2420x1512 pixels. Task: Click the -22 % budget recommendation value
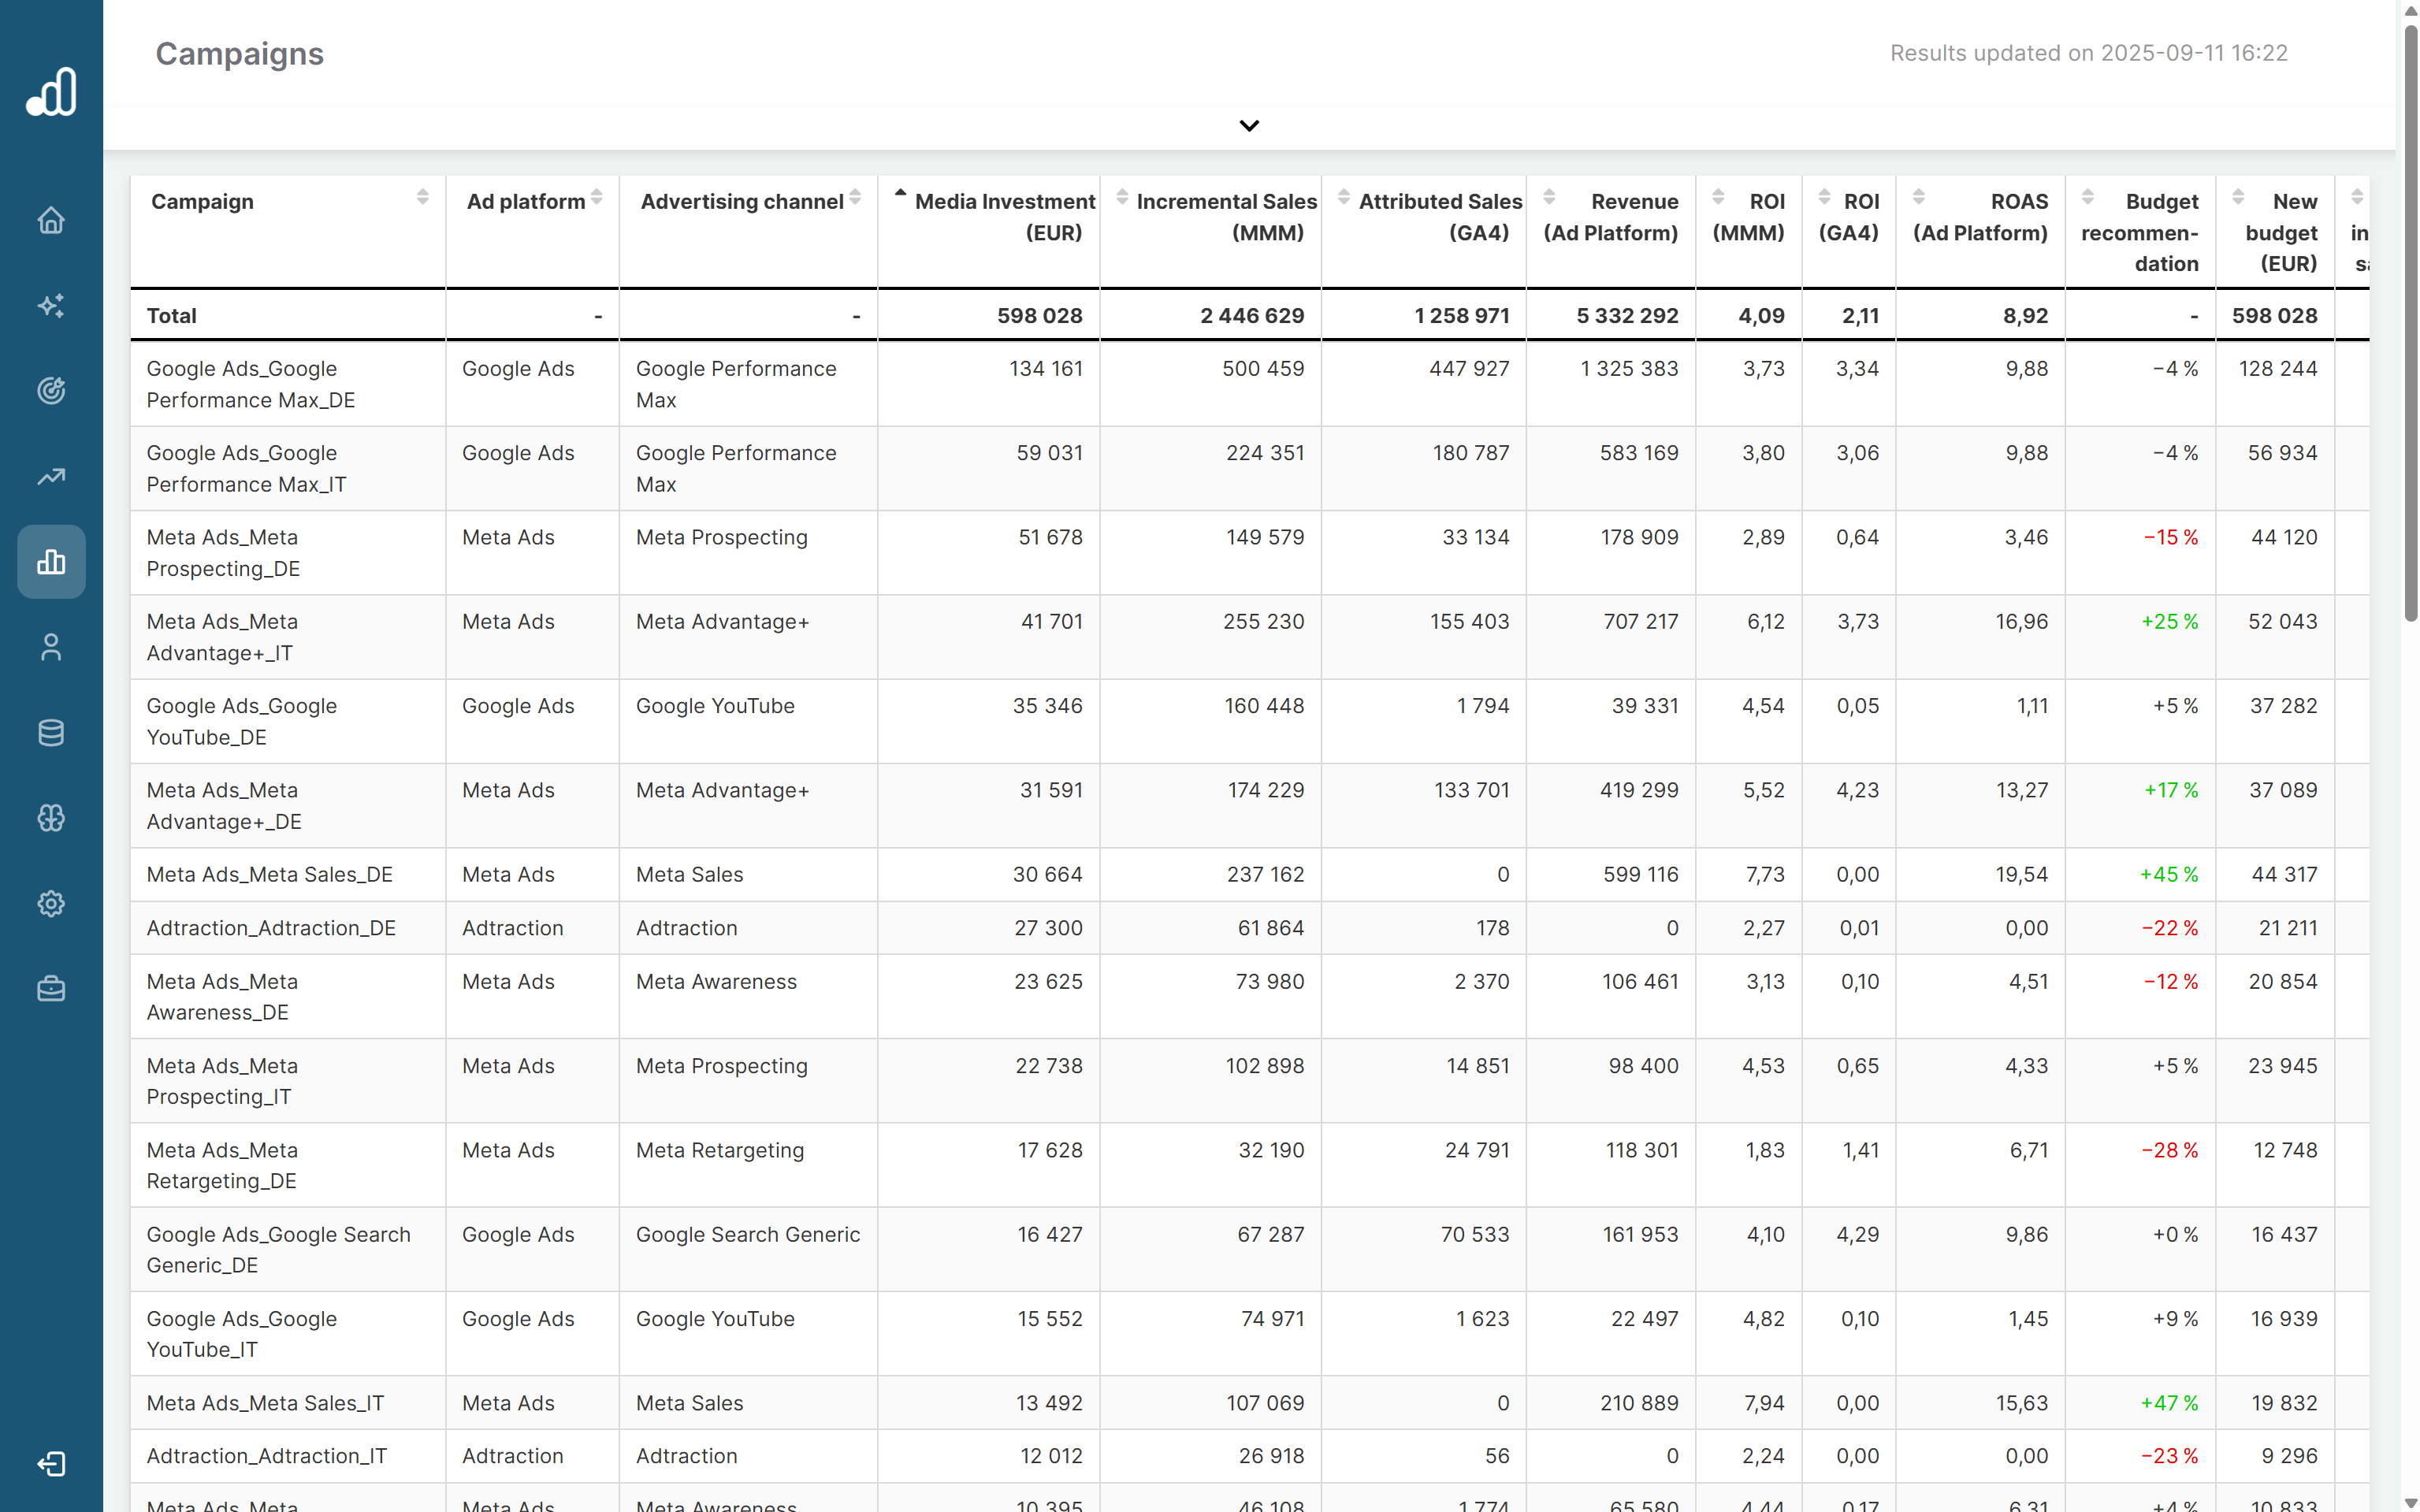click(x=2170, y=928)
